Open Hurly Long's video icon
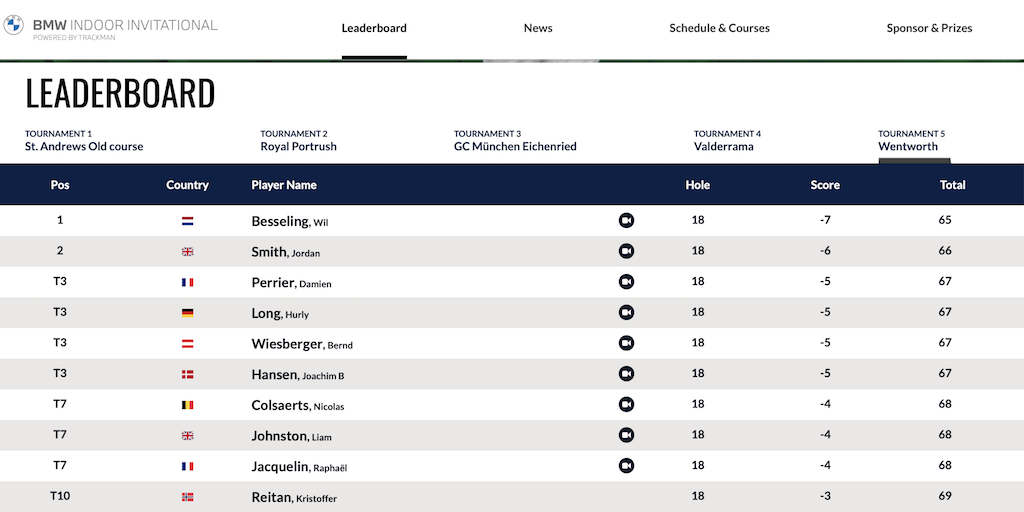This screenshot has width=1024, height=512. click(627, 313)
